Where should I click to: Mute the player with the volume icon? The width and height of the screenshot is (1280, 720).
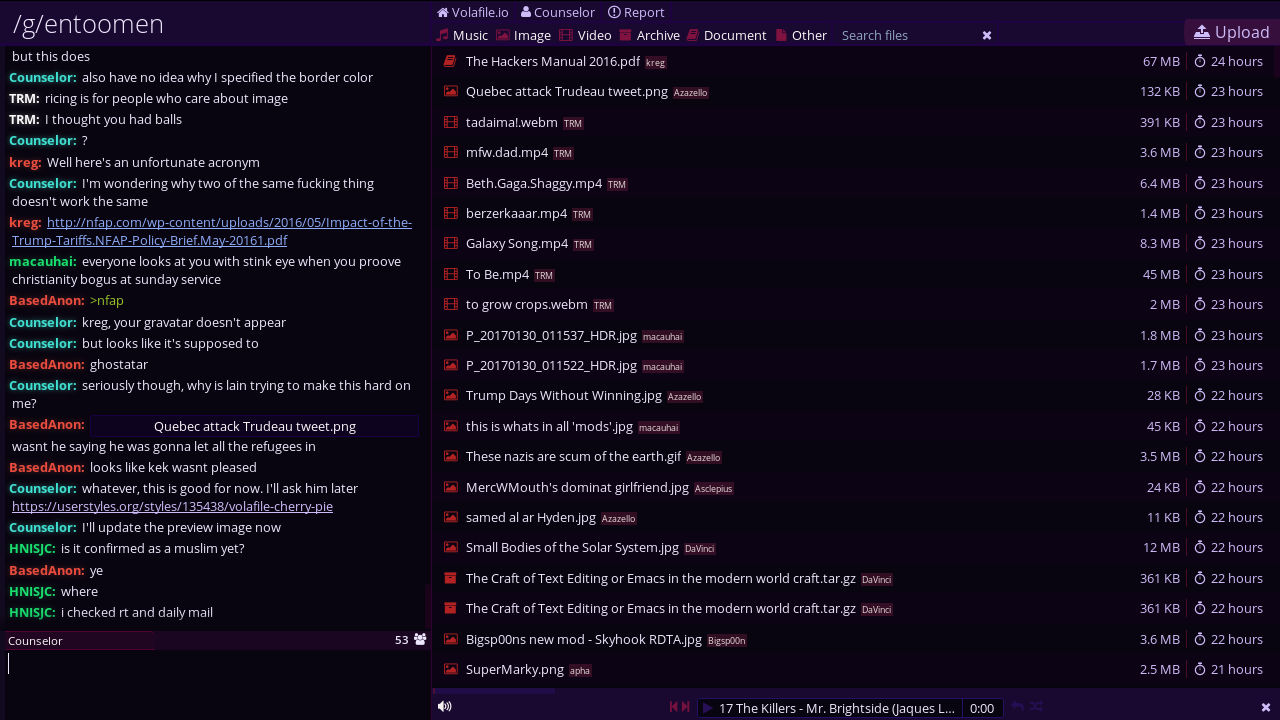tap(445, 707)
